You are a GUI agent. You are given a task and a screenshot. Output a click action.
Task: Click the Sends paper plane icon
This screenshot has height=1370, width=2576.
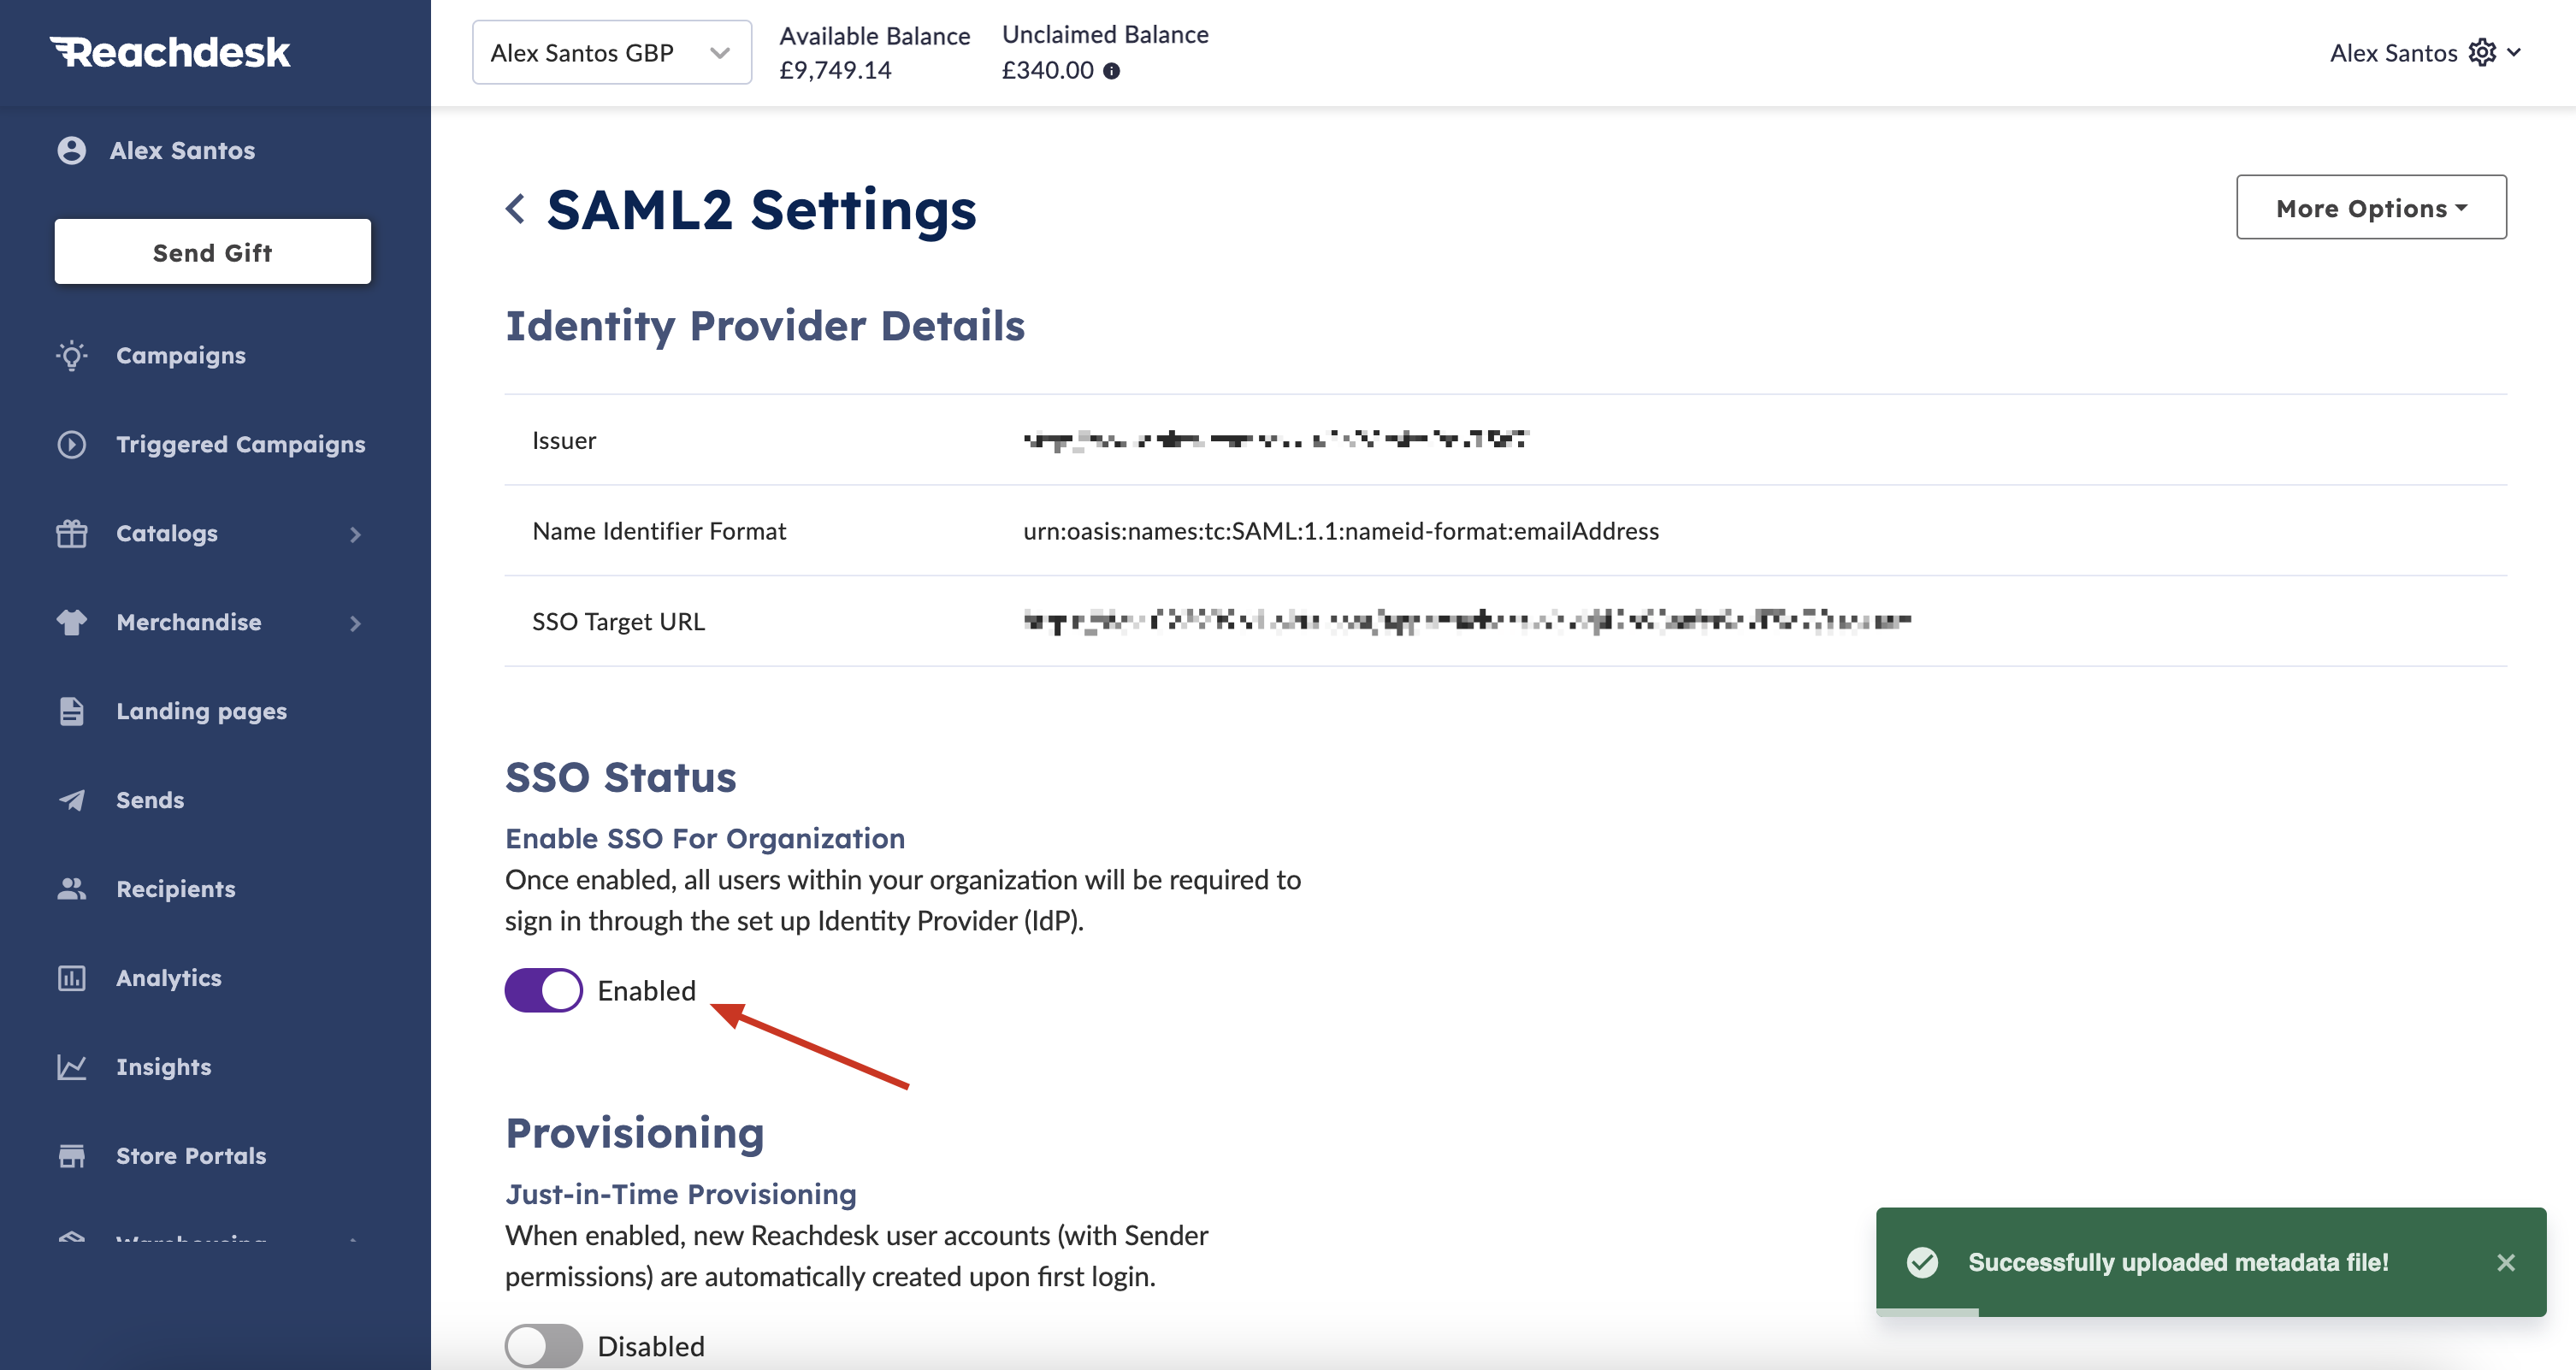click(71, 800)
